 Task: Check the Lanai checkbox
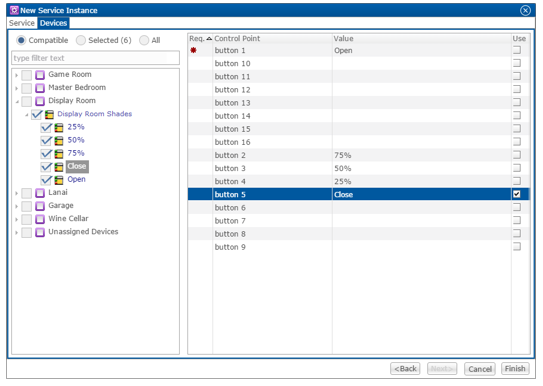point(27,193)
